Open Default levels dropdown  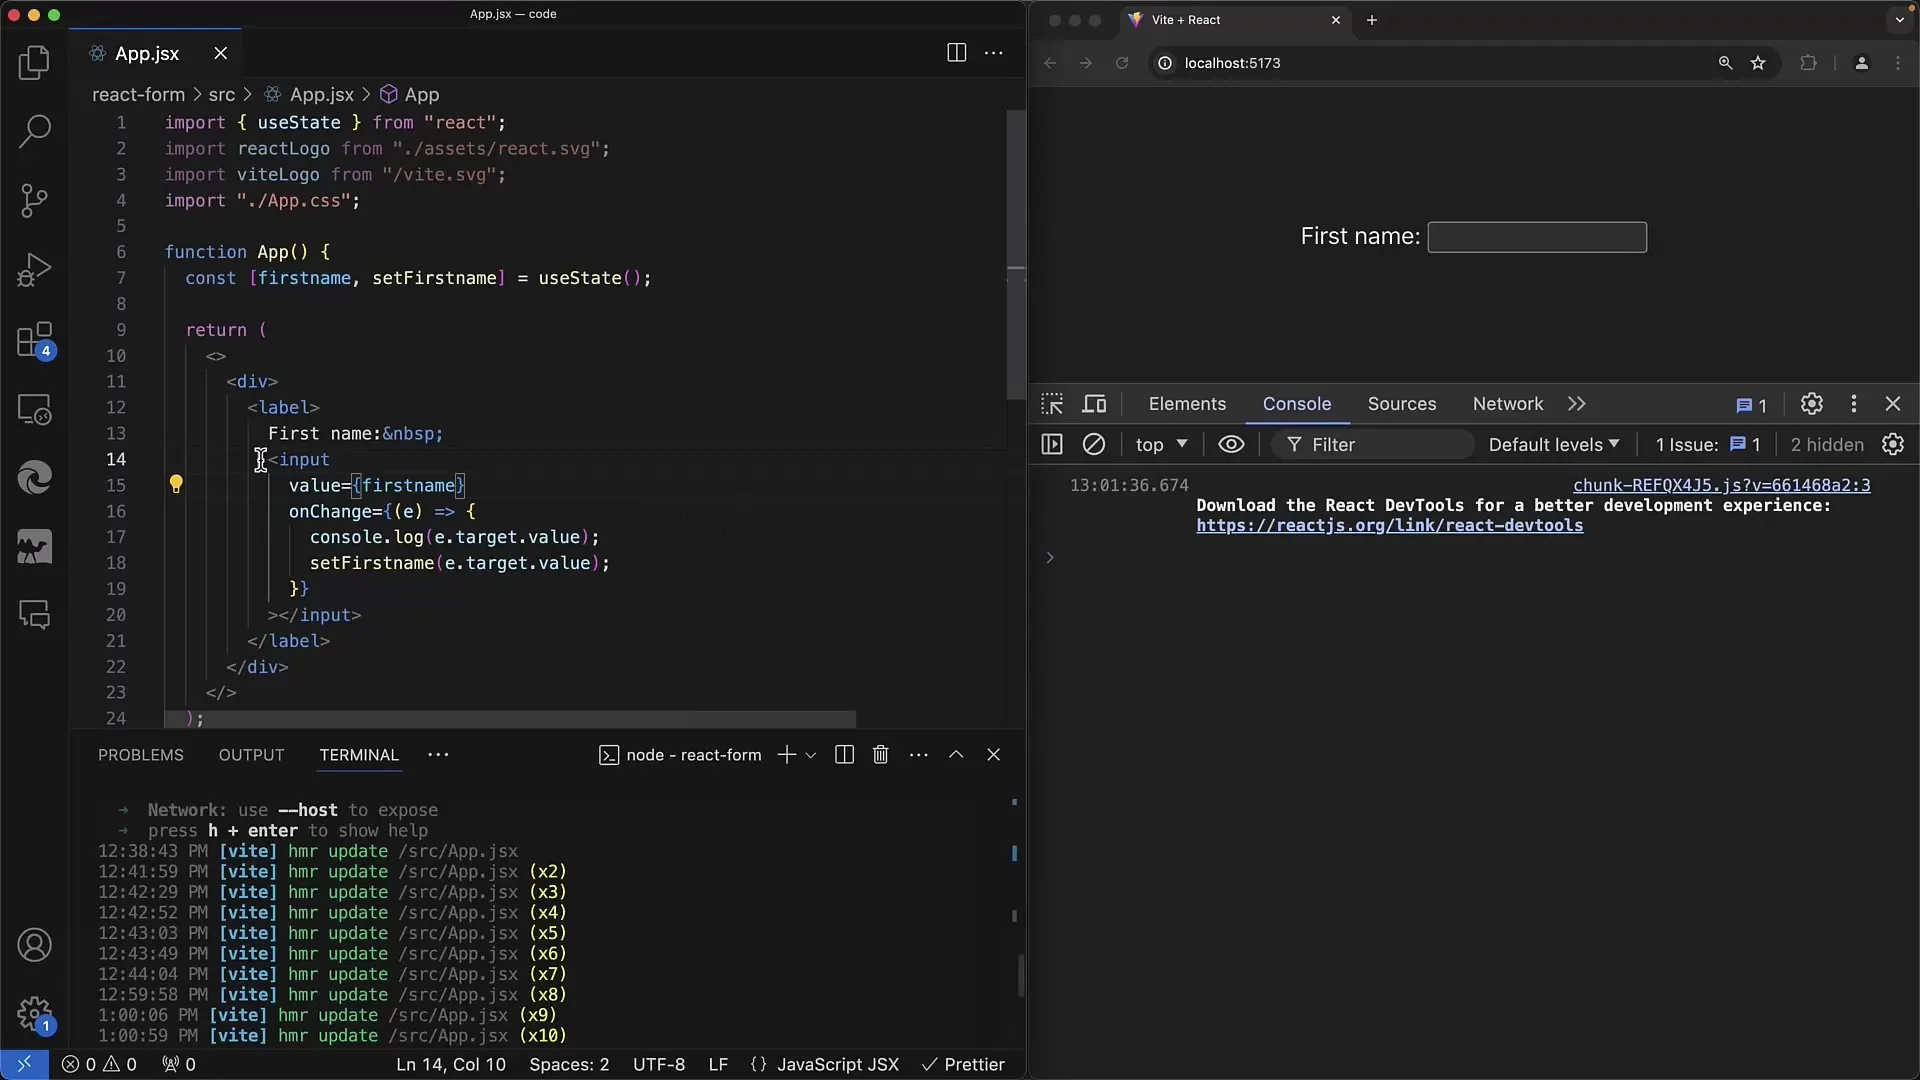[x=1554, y=444]
